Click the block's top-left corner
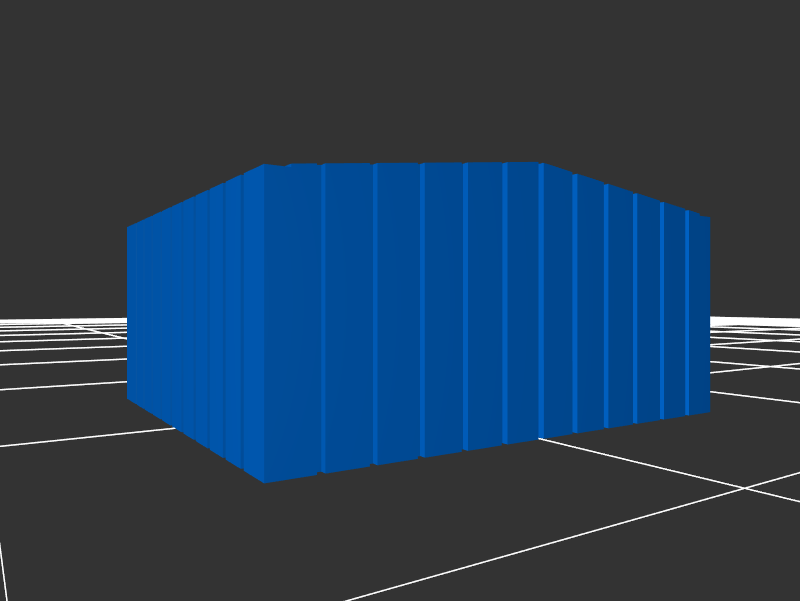This screenshot has height=601, width=800. click(x=128, y=228)
